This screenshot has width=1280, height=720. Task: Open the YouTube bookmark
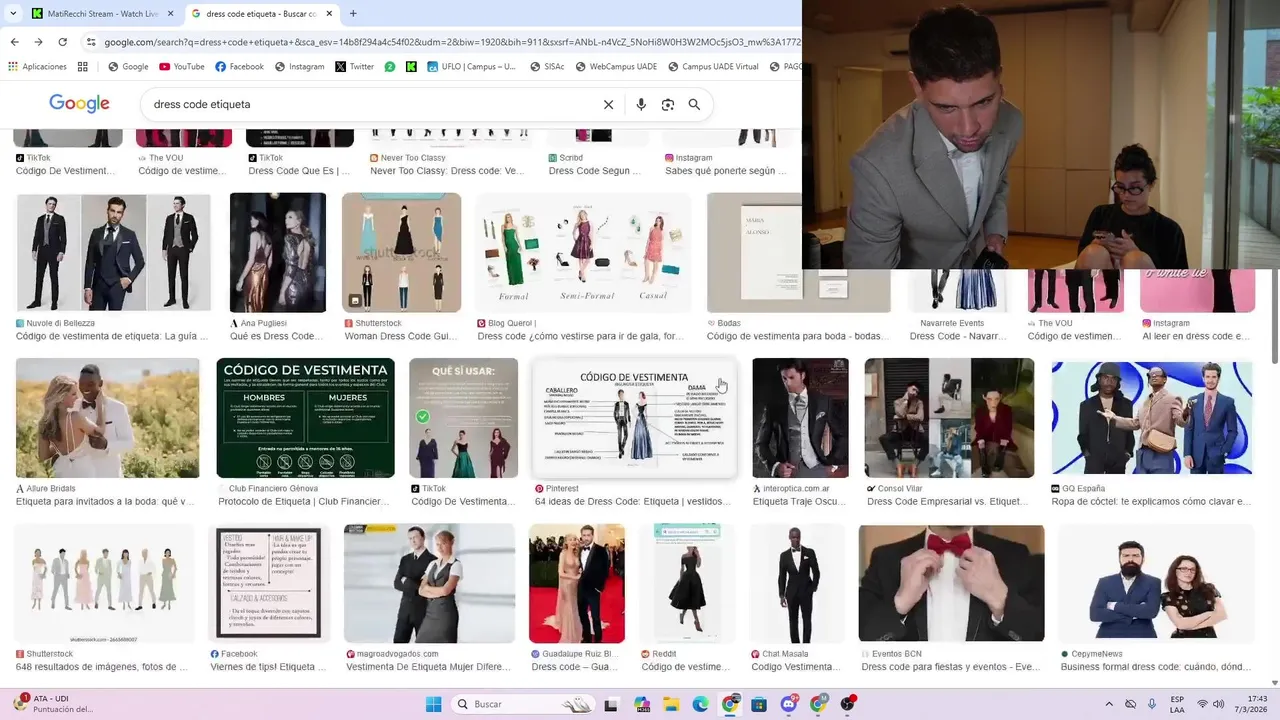(181, 67)
